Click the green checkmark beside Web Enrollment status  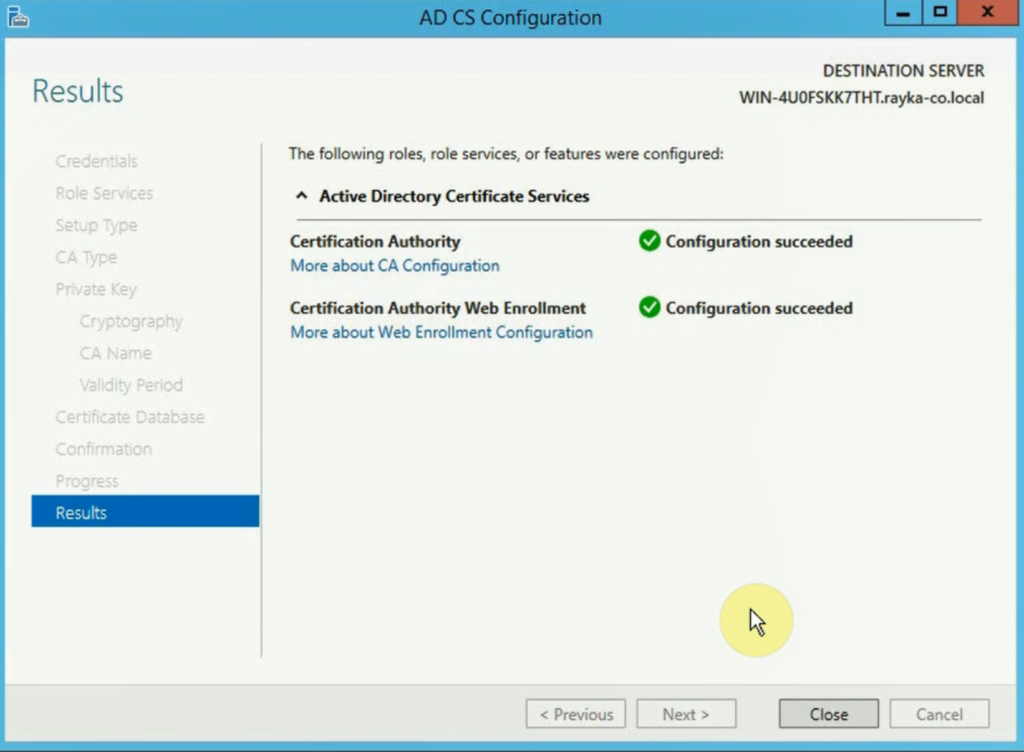tap(649, 307)
